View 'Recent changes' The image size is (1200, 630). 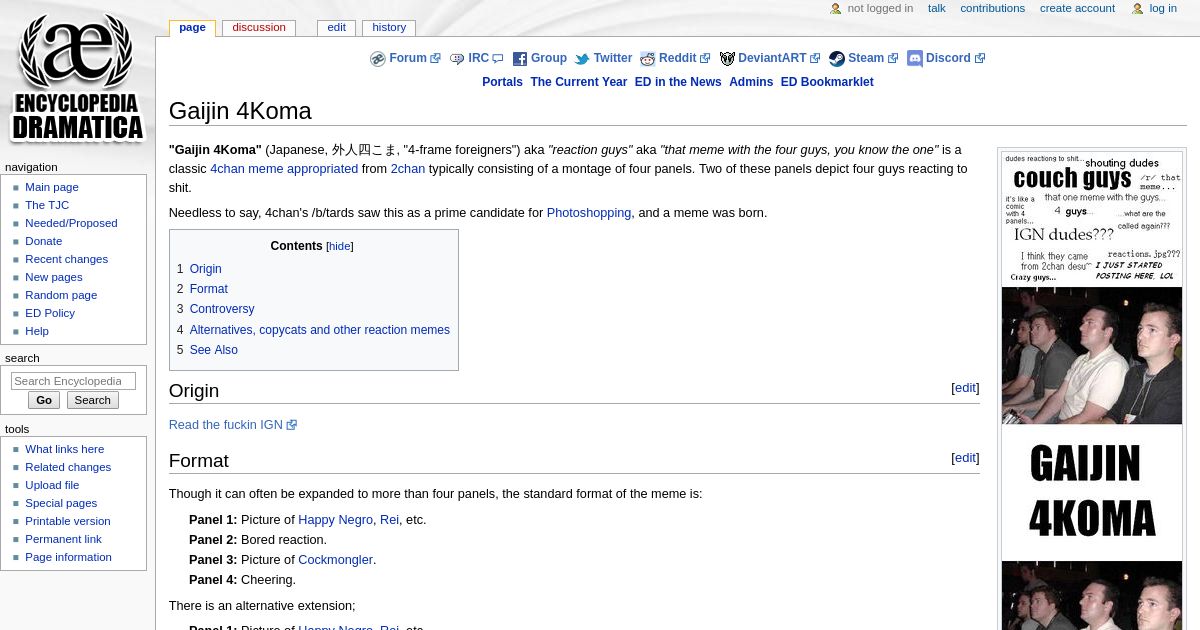pyautogui.click(x=66, y=259)
